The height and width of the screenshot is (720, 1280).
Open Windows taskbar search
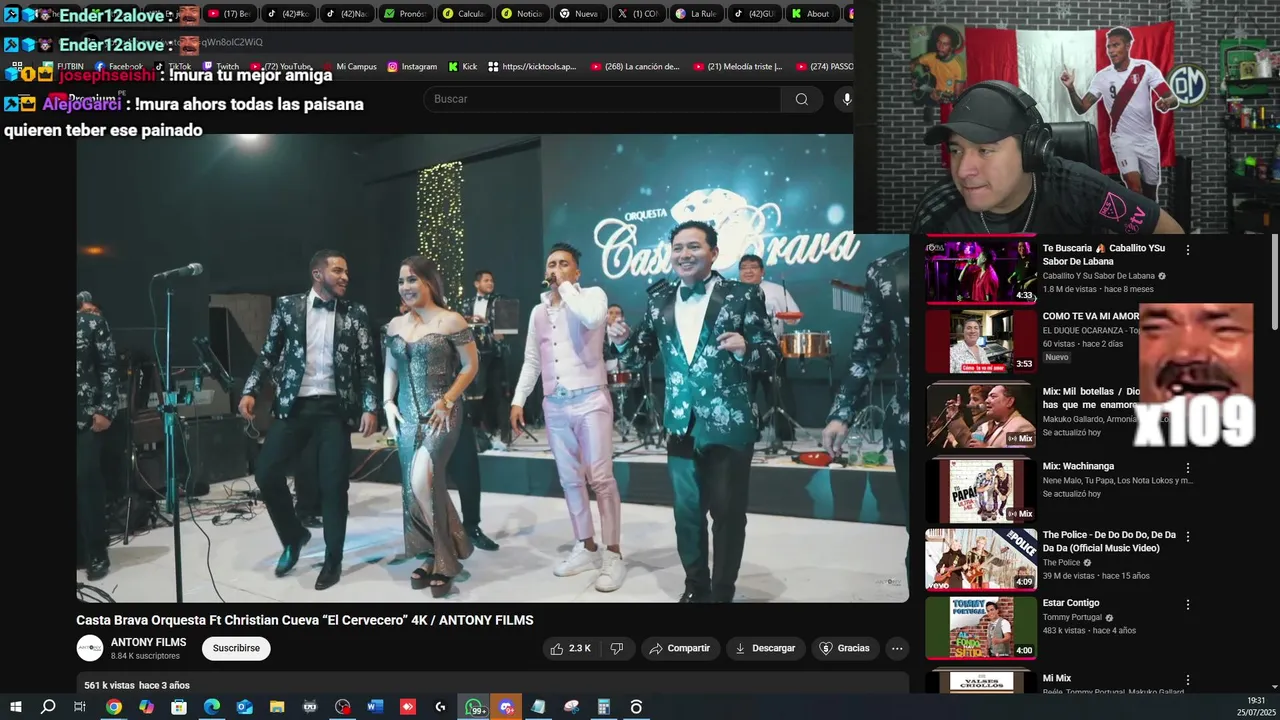coord(48,707)
